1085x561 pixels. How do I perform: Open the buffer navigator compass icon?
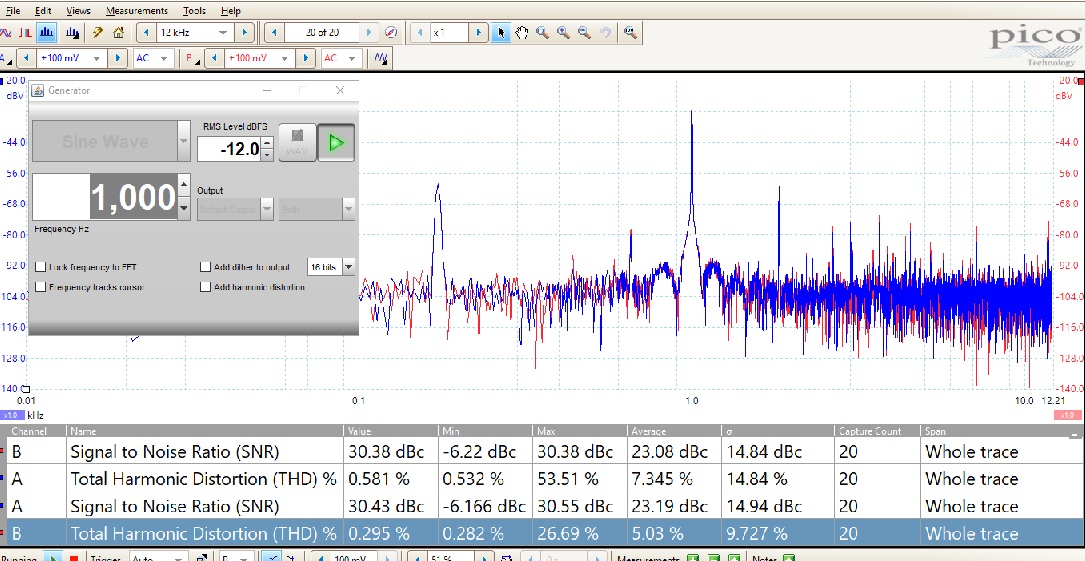click(x=391, y=33)
